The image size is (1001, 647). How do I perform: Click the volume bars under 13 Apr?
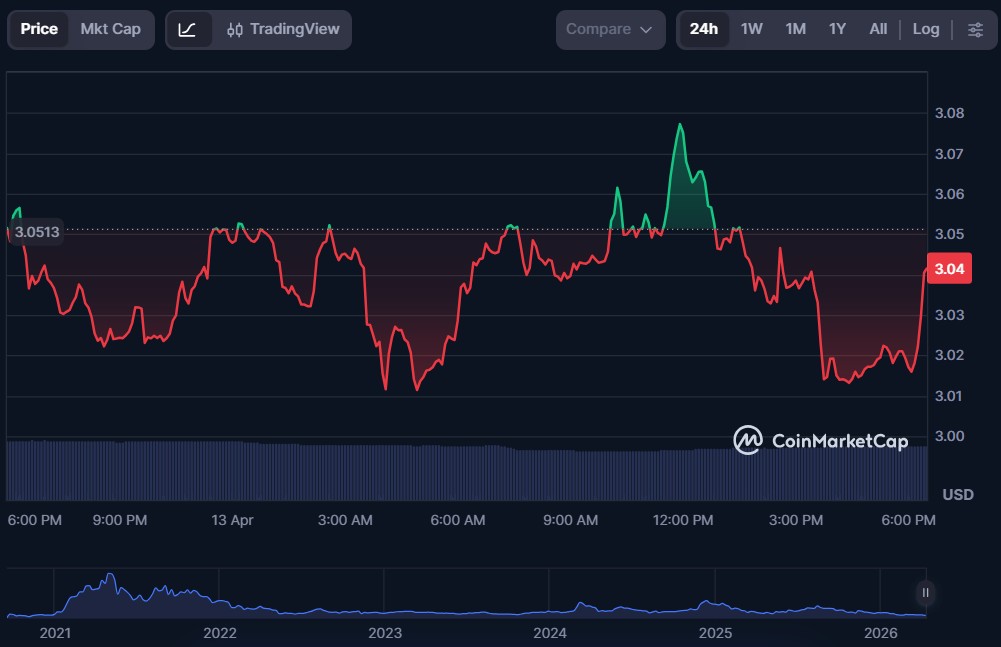coord(232,470)
